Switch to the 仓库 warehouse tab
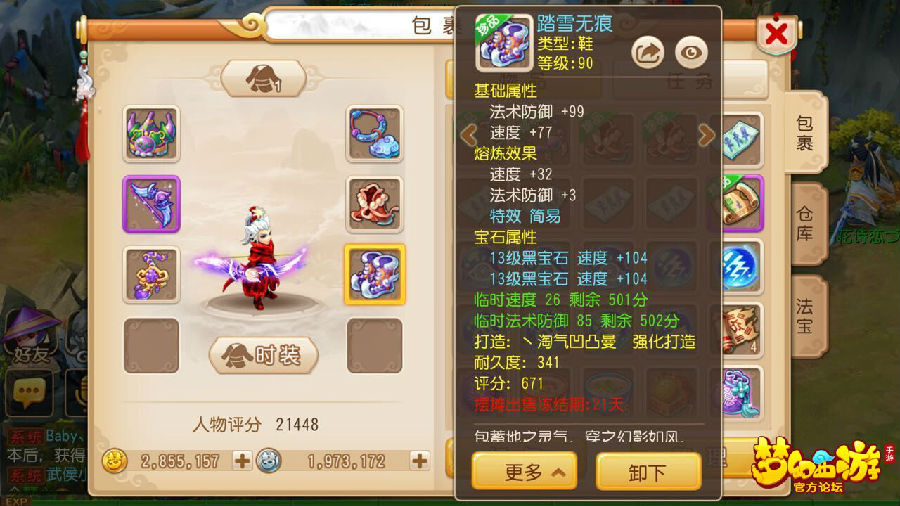900x506 pixels. (x=805, y=224)
